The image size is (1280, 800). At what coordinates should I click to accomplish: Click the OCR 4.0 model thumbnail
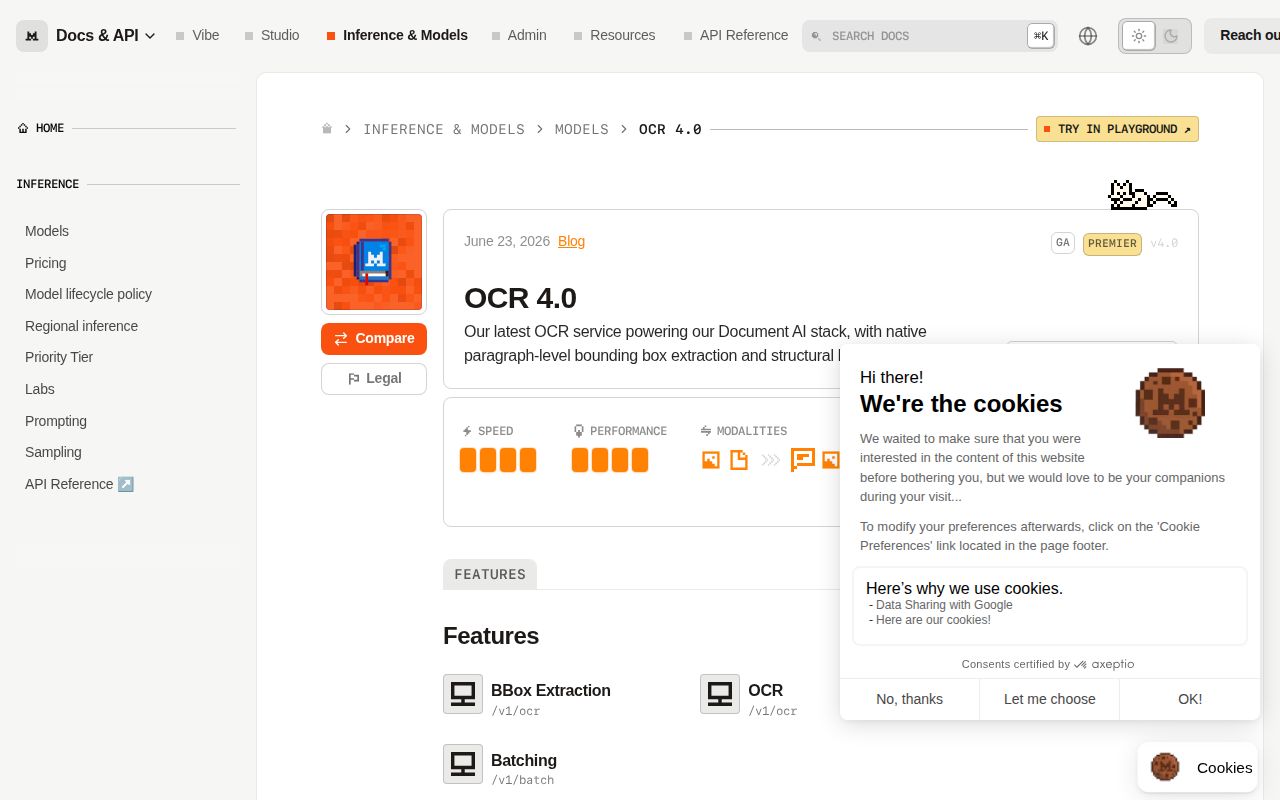pyautogui.click(x=374, y=262)
